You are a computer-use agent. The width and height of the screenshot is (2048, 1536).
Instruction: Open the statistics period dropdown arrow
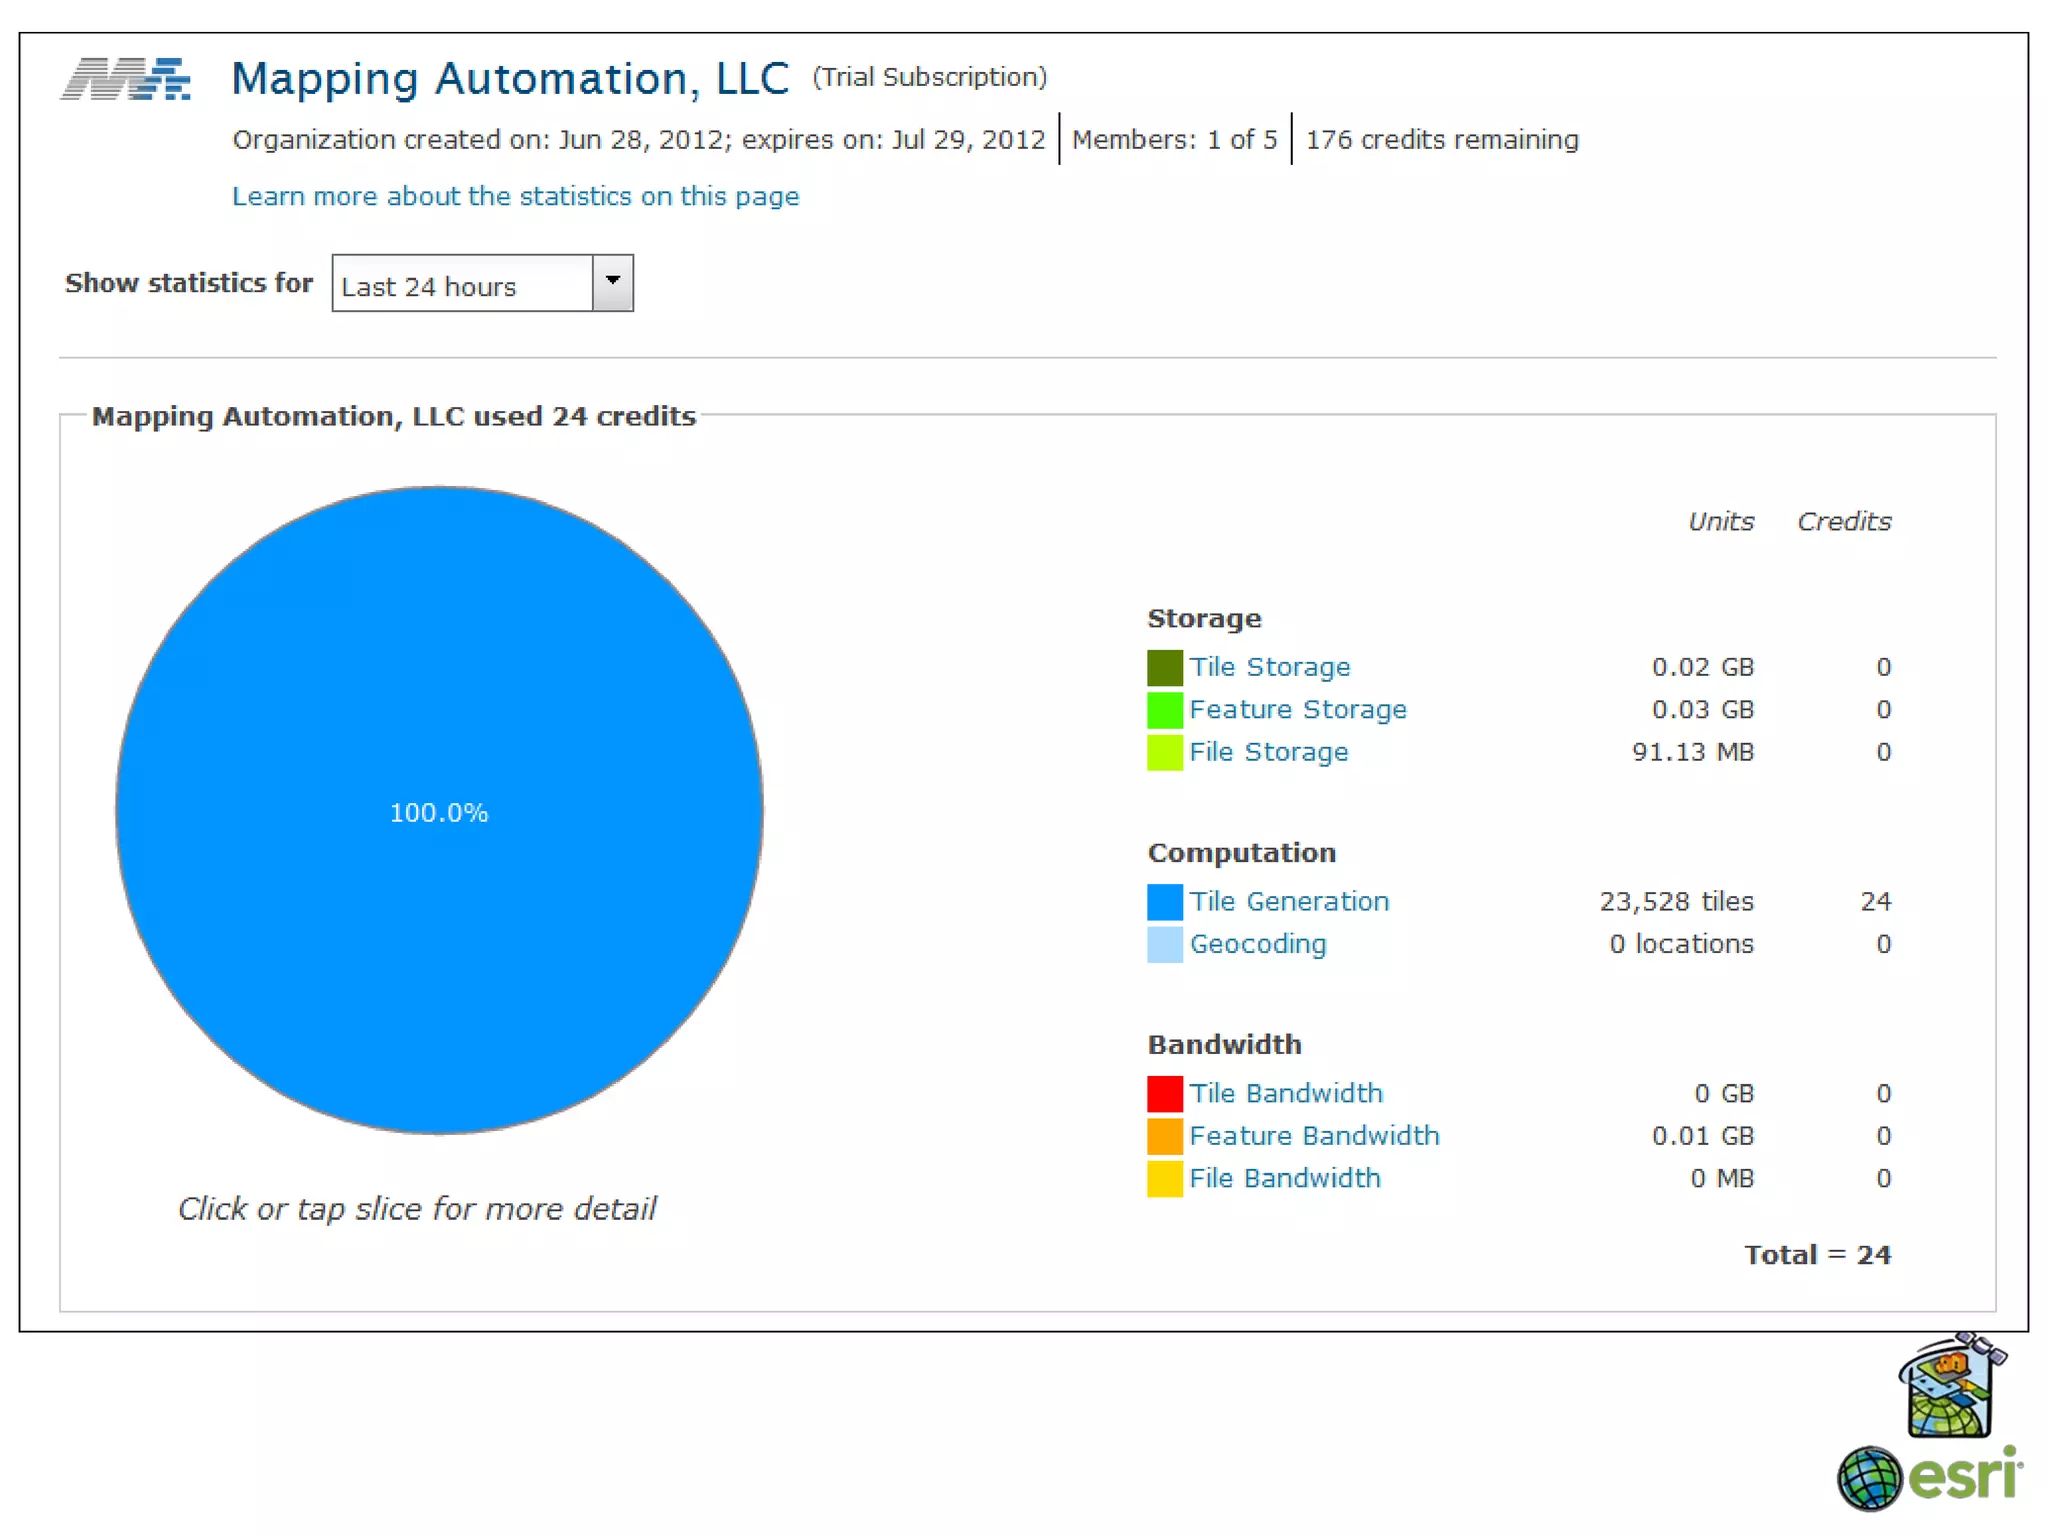[612, 283]
